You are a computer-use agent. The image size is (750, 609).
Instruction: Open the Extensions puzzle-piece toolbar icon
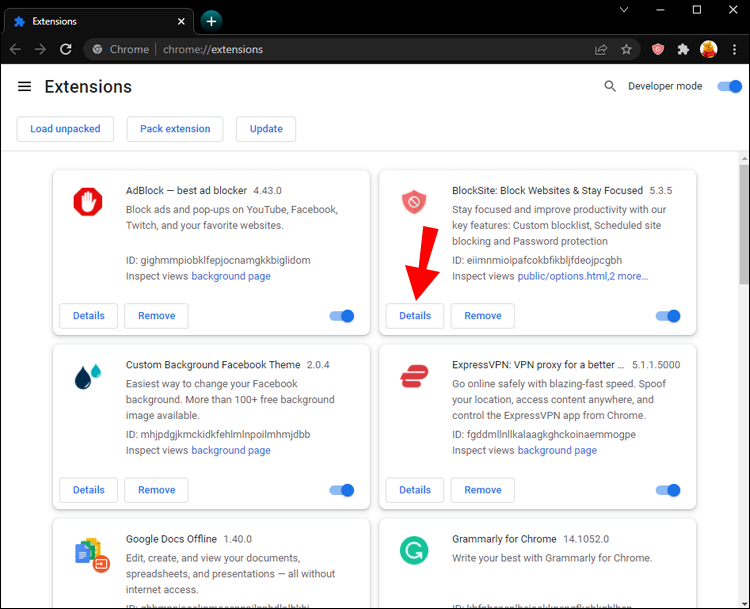pyautogui.click(x=683, y=49)
